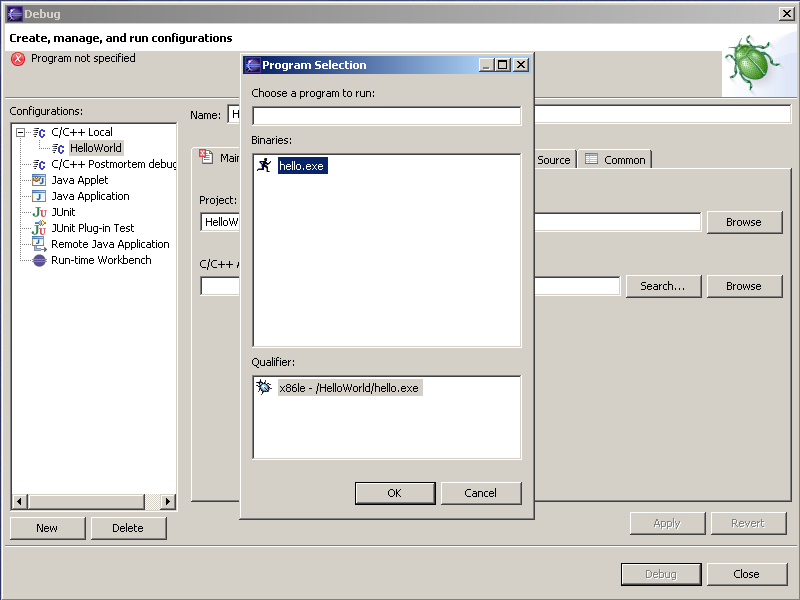This screenshot has height=600, width=800.
Task: Open the Source tab
Action: (x=553, y=160)
